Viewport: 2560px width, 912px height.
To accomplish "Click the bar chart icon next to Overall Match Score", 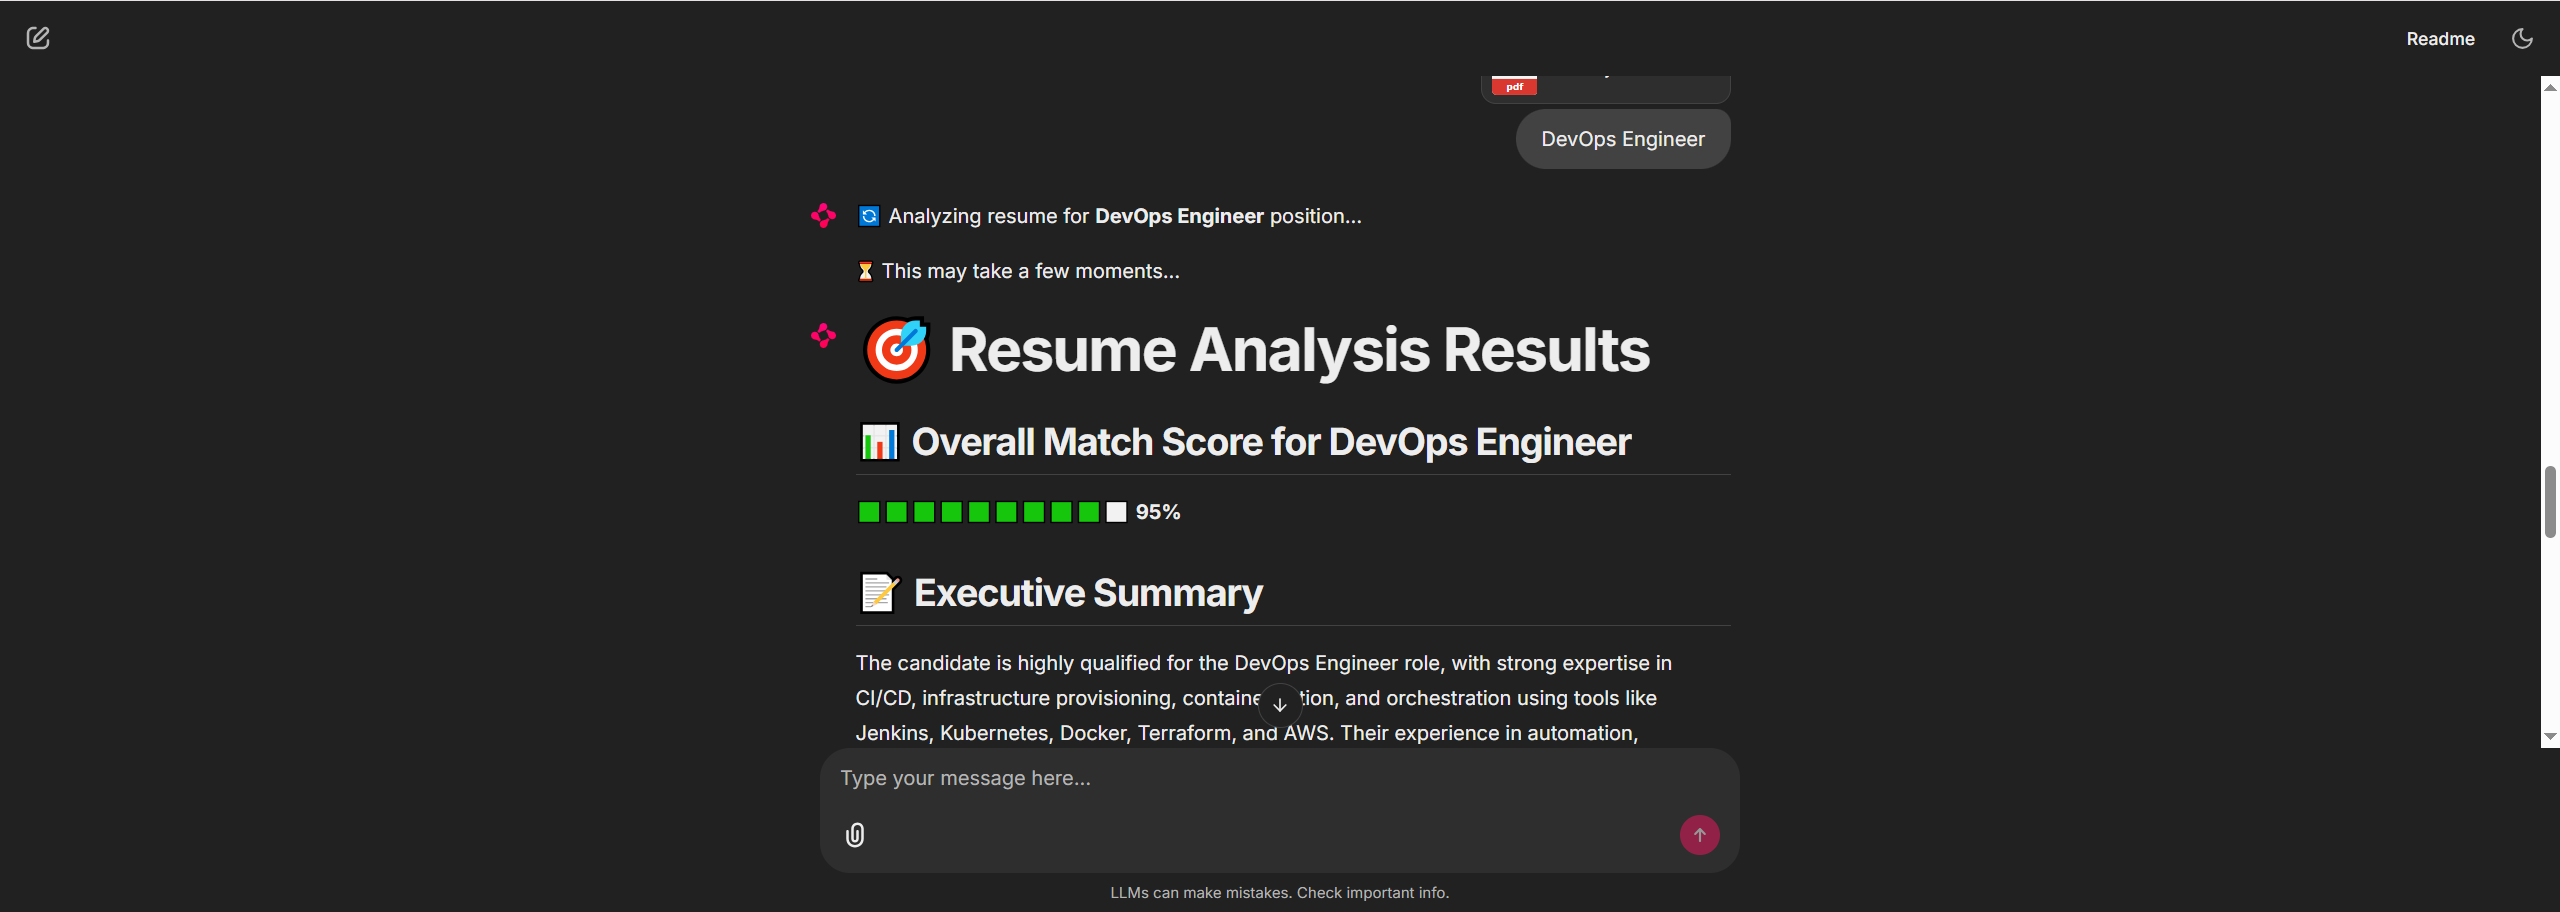I will click(879, 441).
